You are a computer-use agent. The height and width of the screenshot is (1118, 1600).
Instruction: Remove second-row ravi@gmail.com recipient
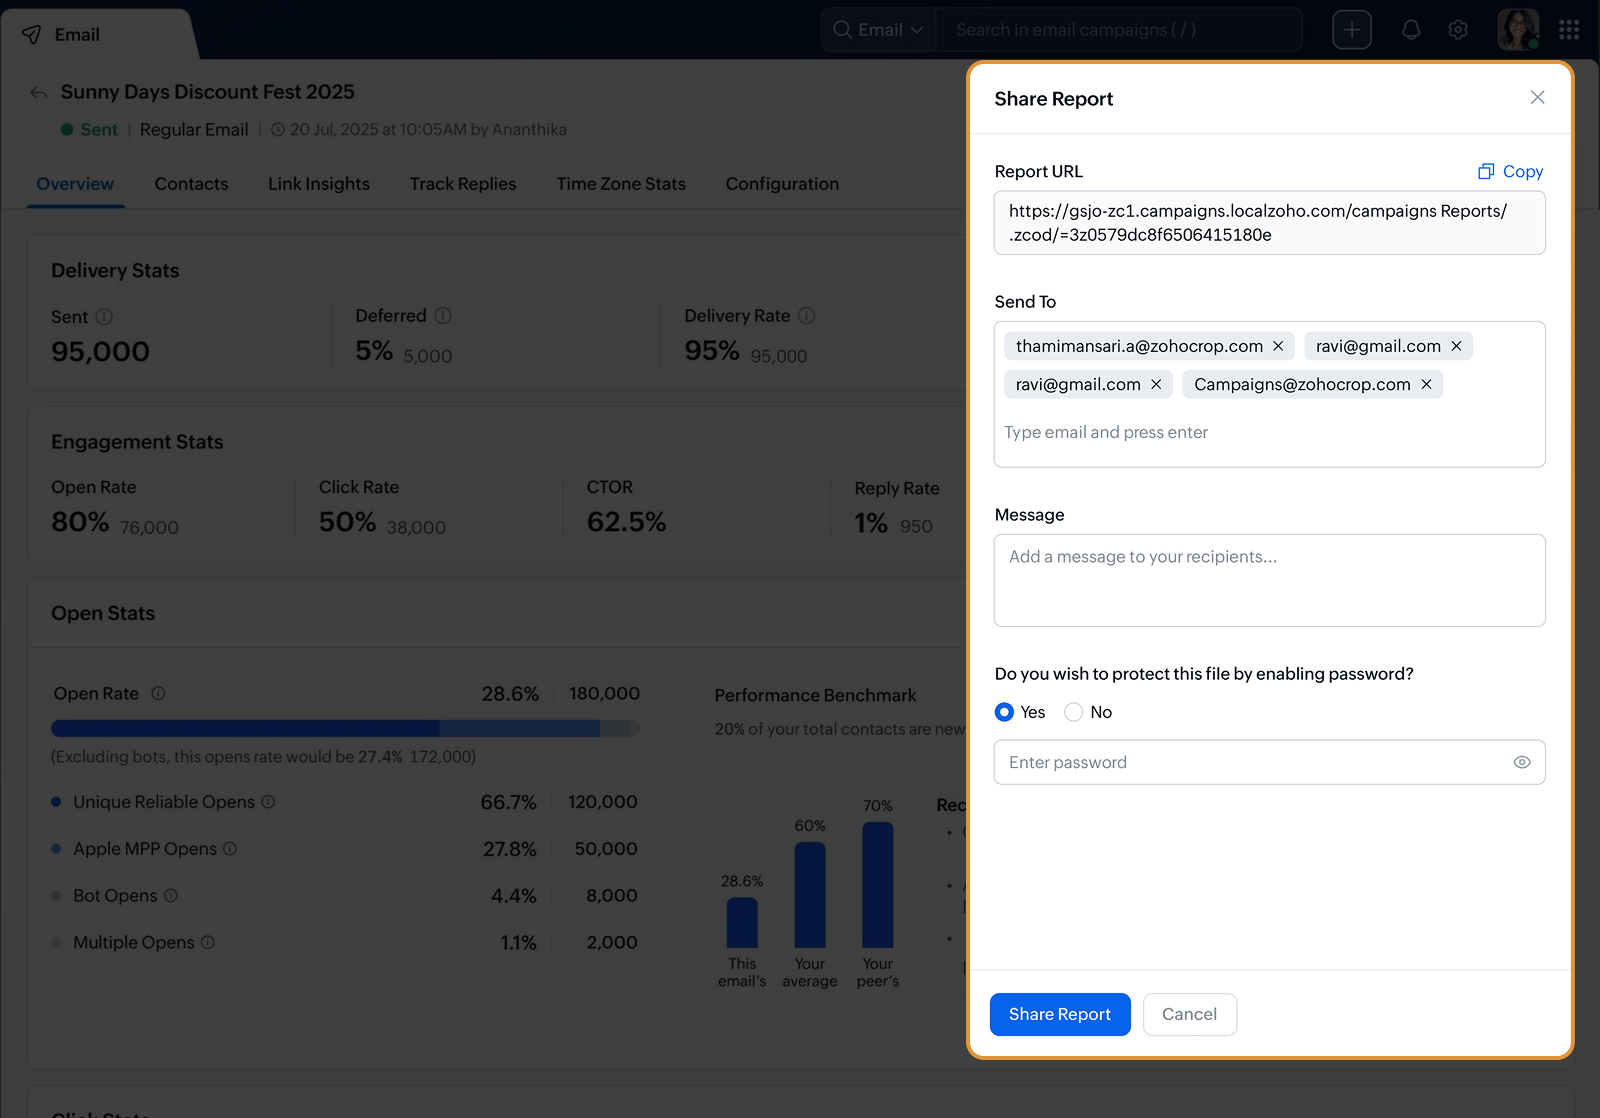point(1156,384)
